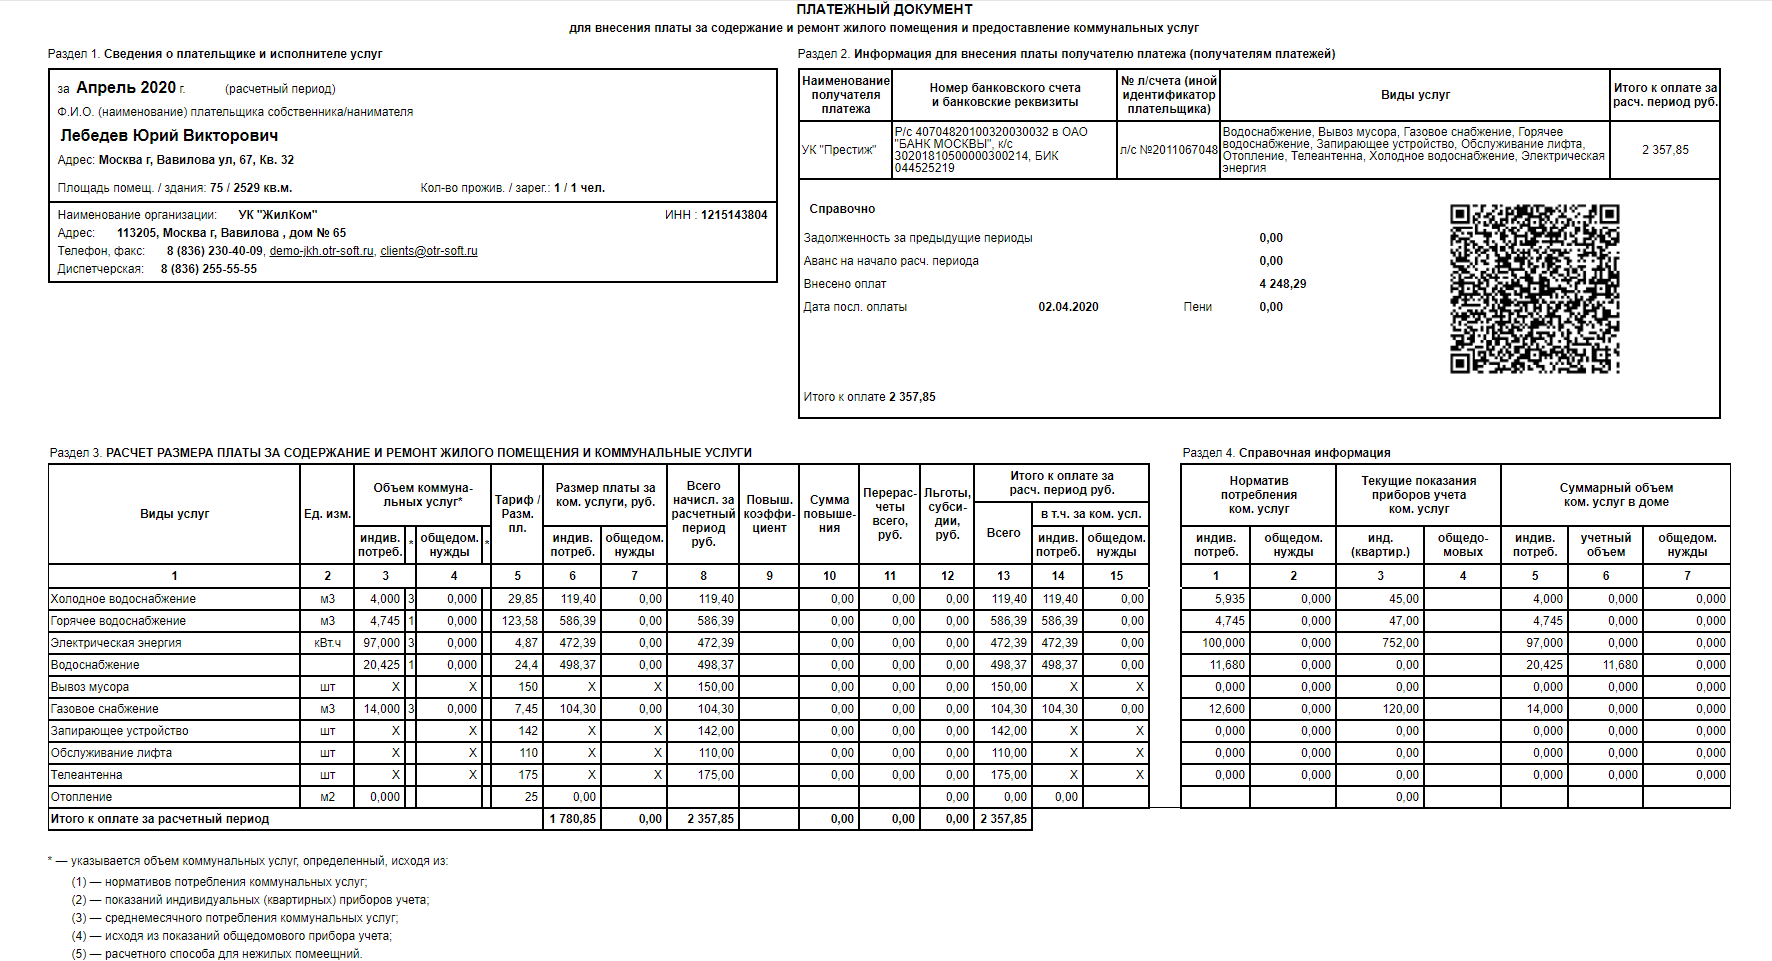Select the billing period "Апрель 2020"

pyautogui.click(x=126, y=88)
